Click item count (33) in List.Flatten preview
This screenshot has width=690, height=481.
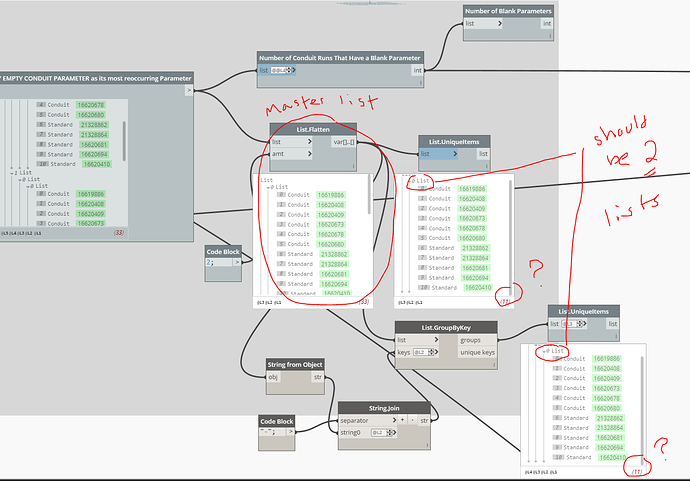pyautogui.click(x=364, y=302)
